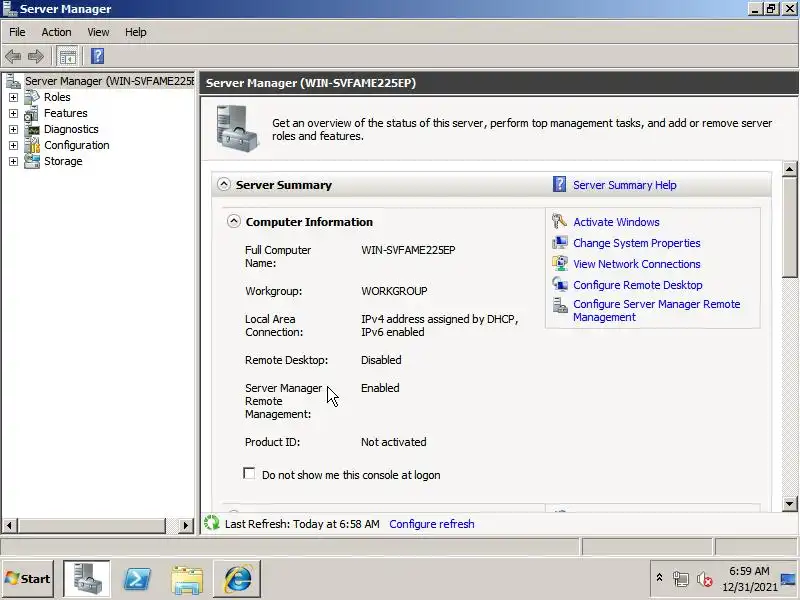The image size is (800, 600).
Task: Click the Features node icon
Action: point(32,113)
